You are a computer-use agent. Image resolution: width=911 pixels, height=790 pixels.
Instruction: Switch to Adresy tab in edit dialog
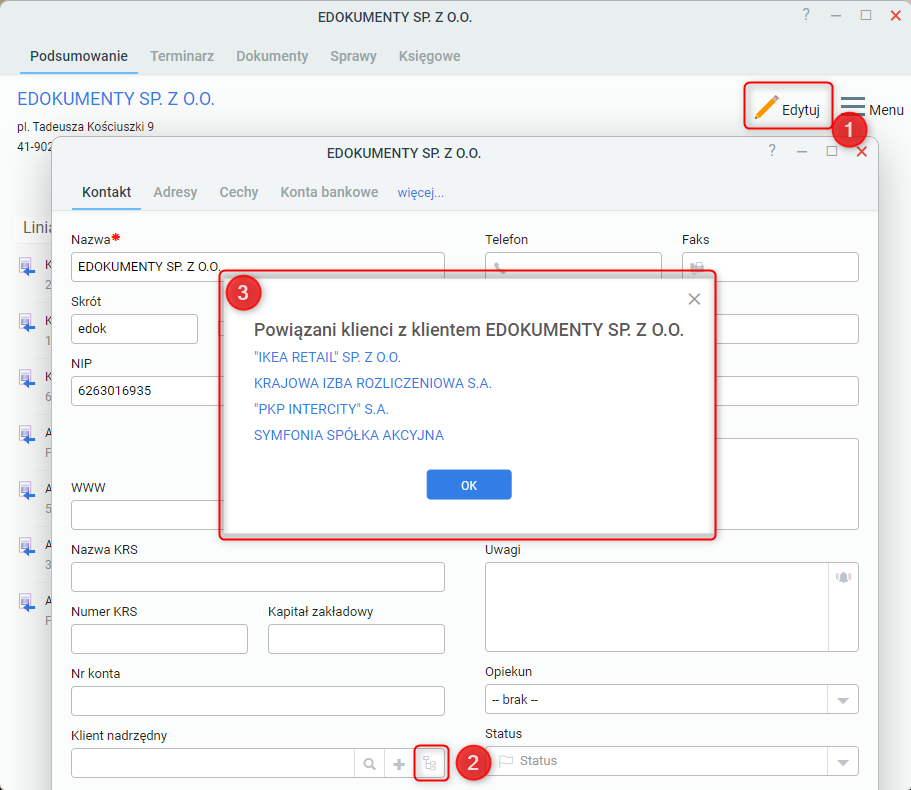click(x=175, y=192)
